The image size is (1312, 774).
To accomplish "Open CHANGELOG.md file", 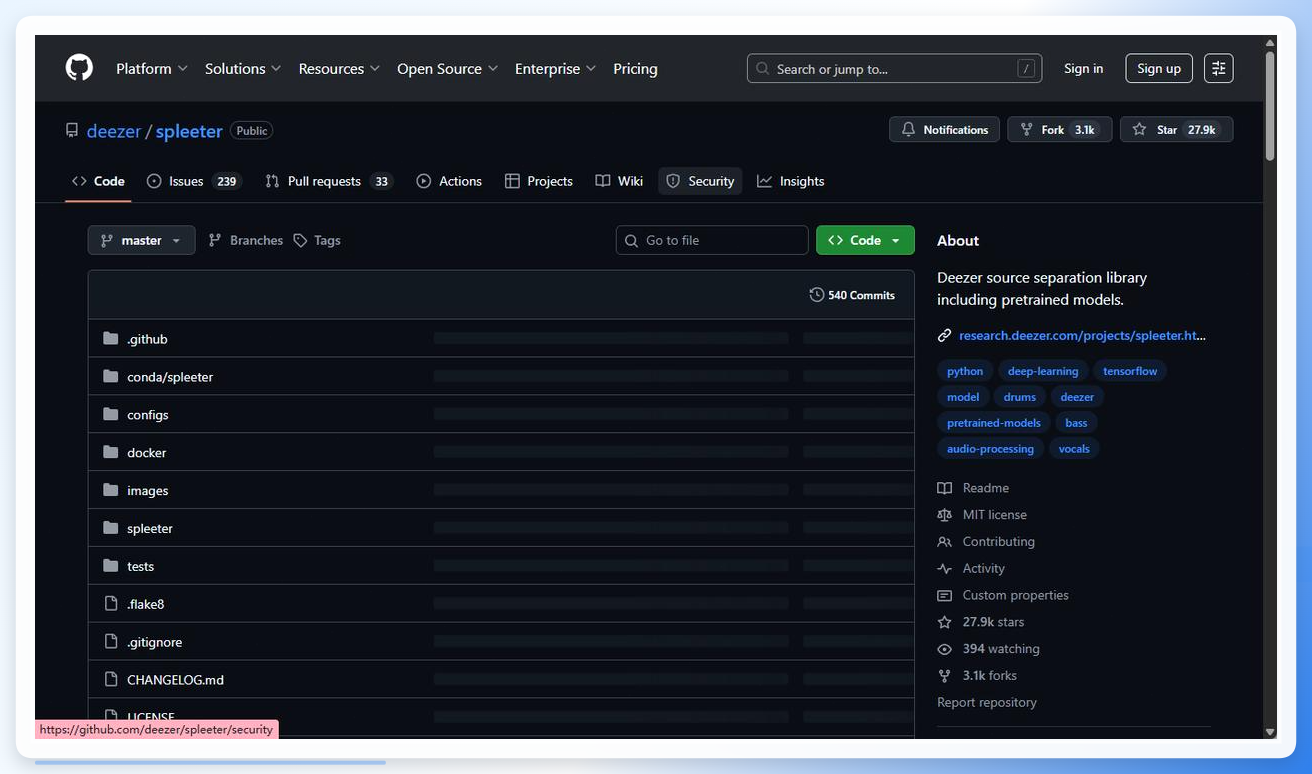I will coord(176,680).
